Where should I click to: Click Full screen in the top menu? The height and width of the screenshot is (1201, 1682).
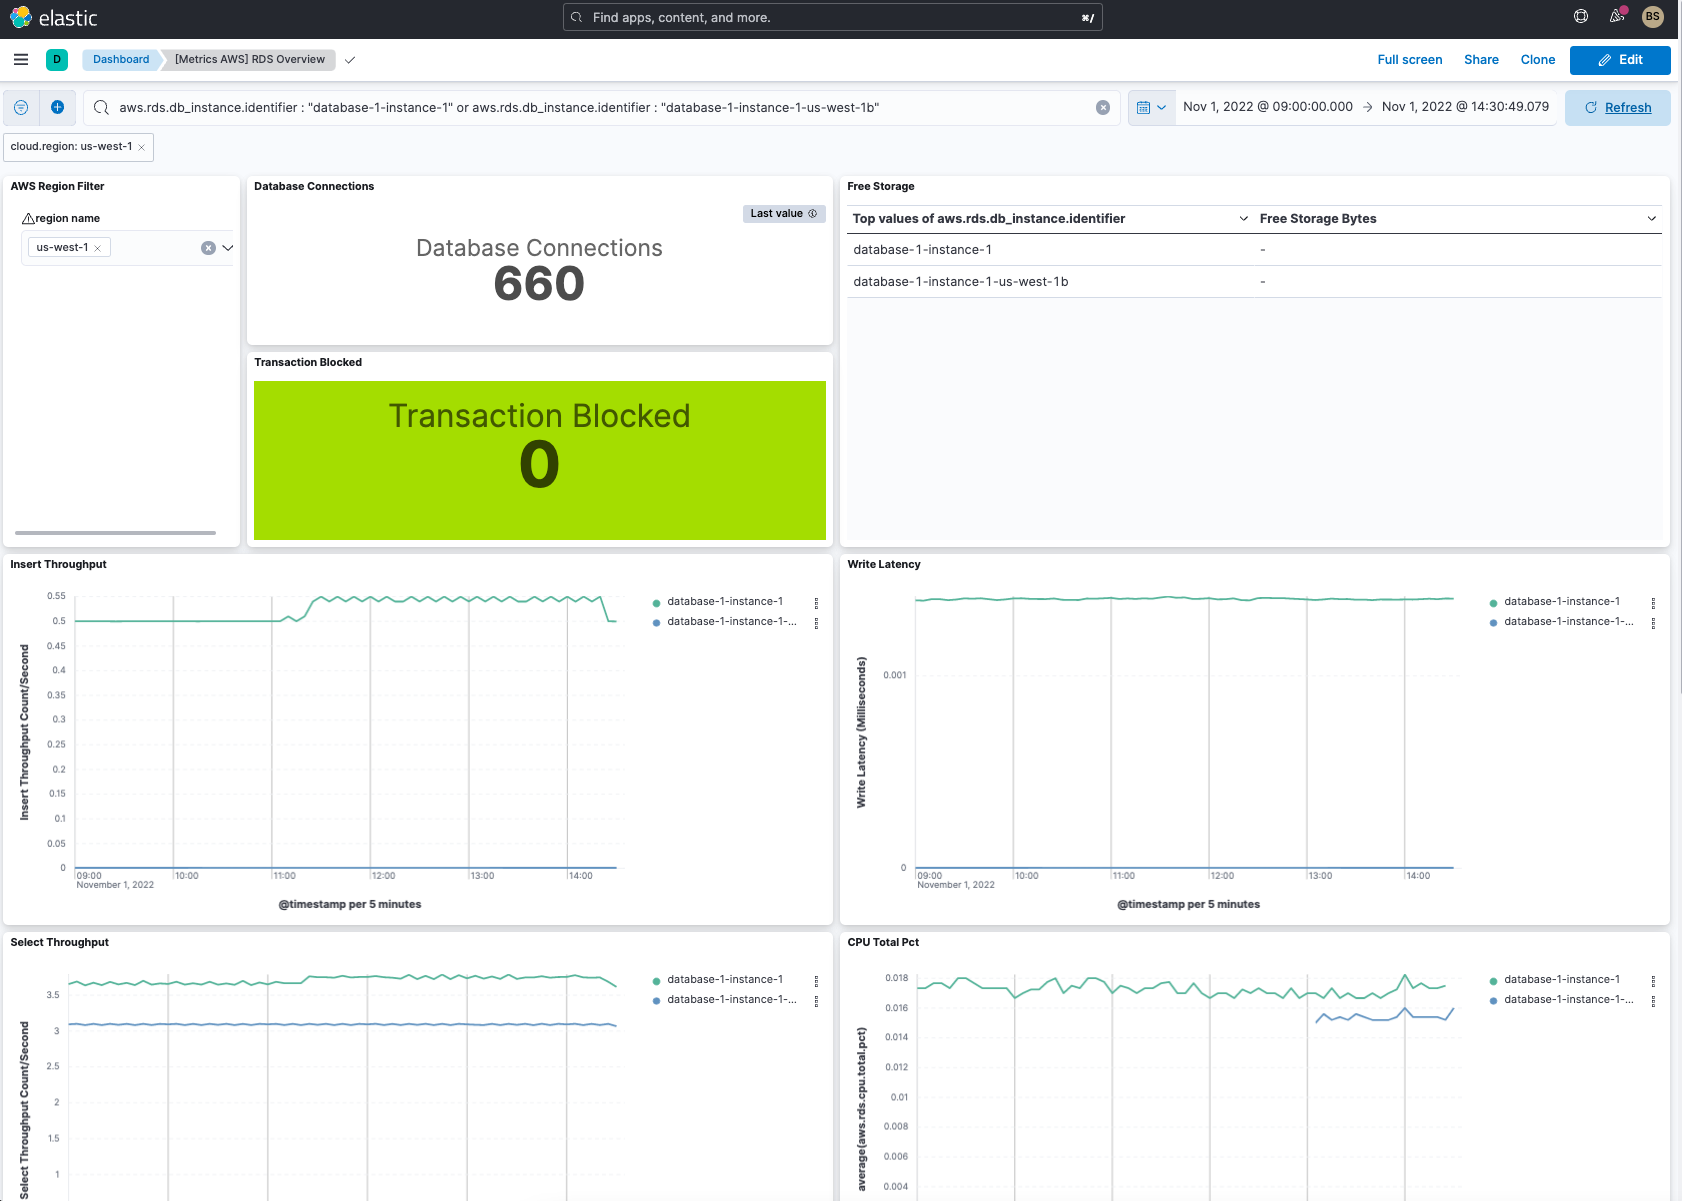[x=1409, y=60]
